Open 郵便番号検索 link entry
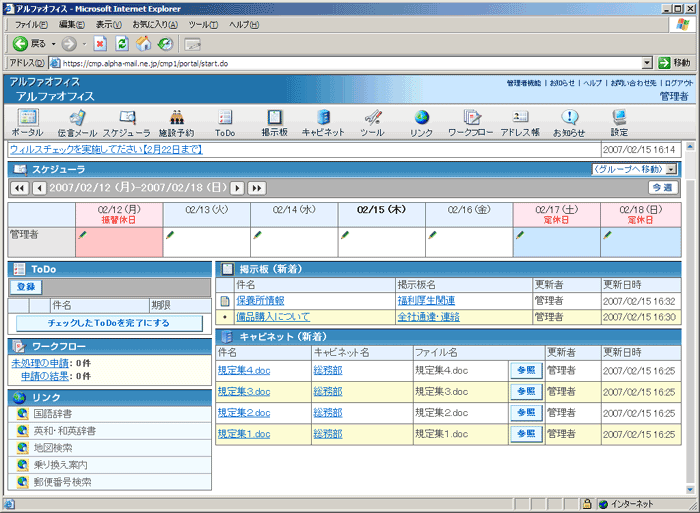The image size is (700, 513). pyautogui.click(x=62, y=482)
